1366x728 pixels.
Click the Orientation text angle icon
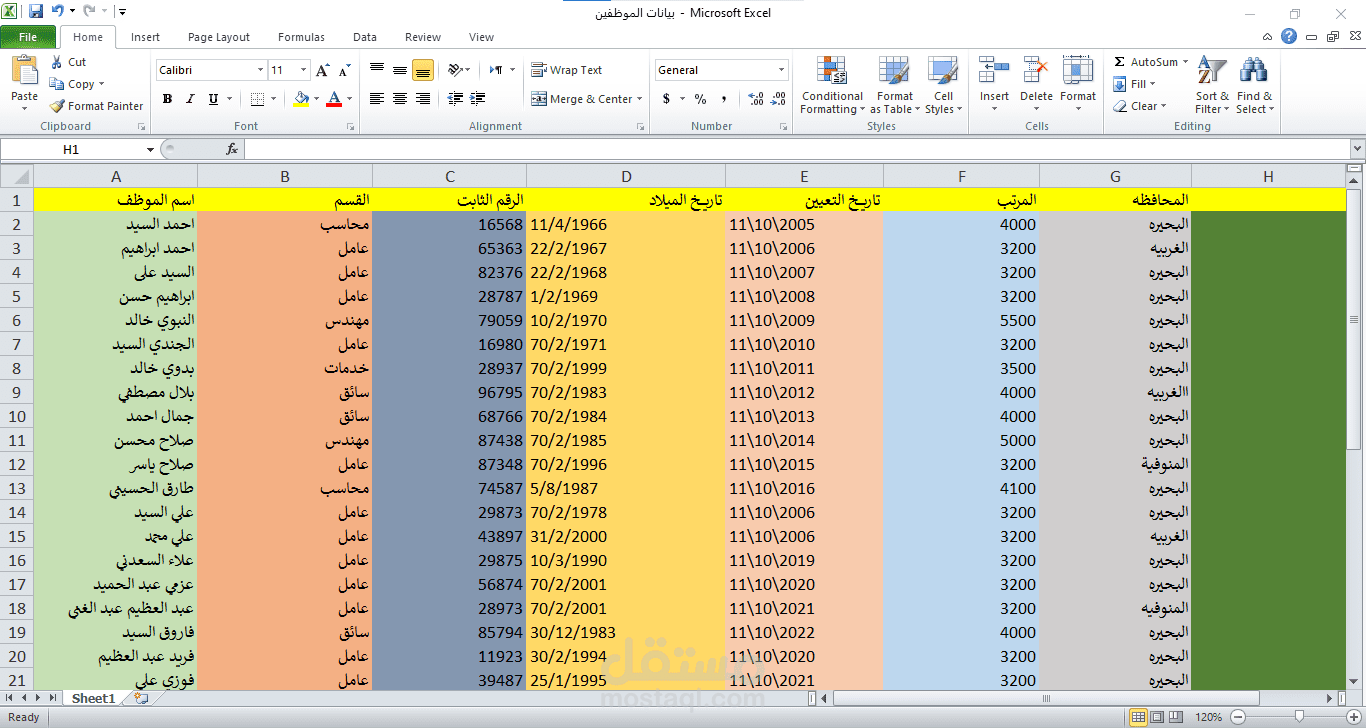pos(456,70)
